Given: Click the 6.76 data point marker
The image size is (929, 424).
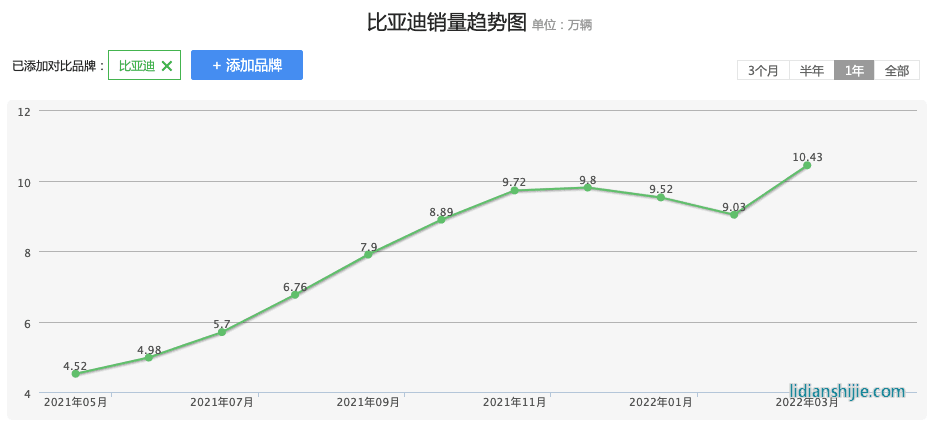Looking at the screenshot, I should click(x=295, y=295).
